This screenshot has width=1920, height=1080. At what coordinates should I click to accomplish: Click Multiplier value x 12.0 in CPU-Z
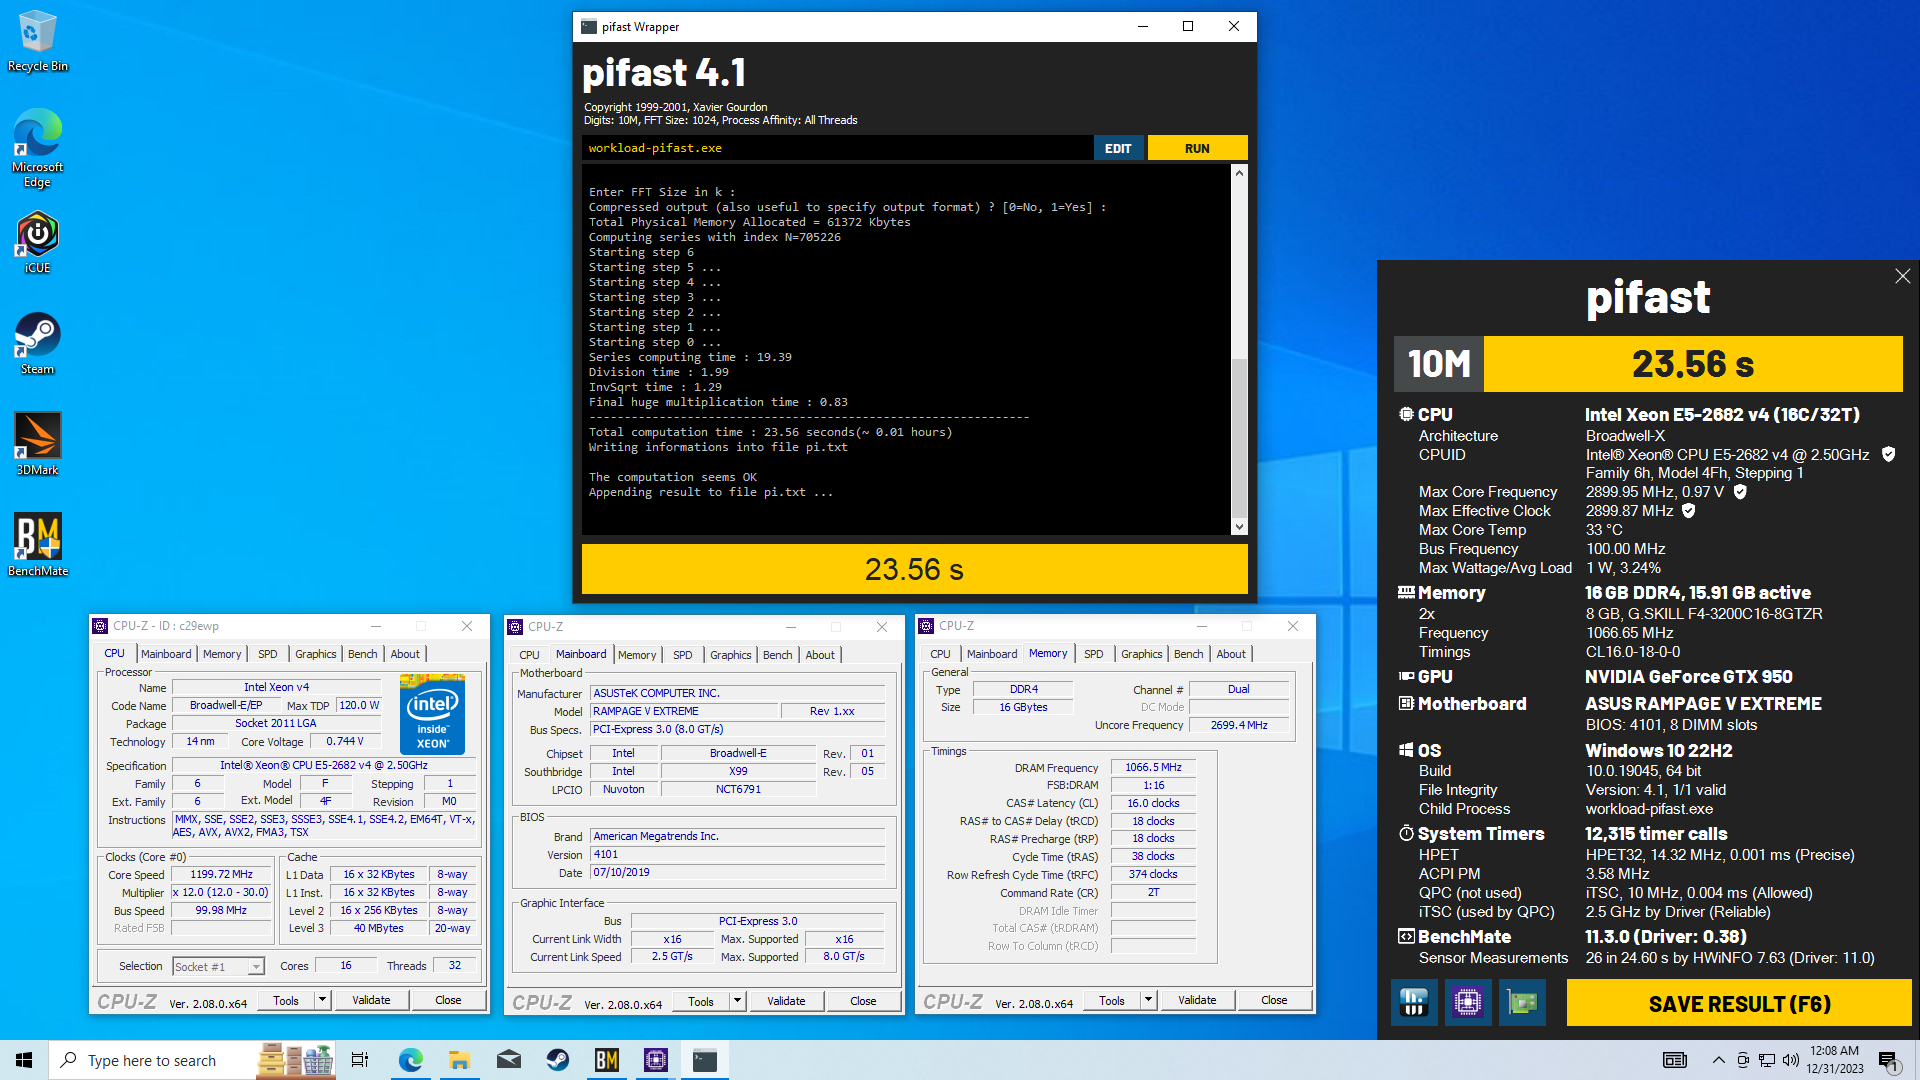pos(220,892)
